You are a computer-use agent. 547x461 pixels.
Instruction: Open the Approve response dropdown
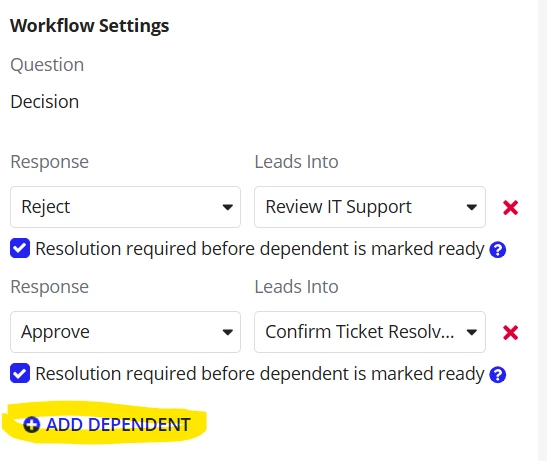click(x=125, y=332)
